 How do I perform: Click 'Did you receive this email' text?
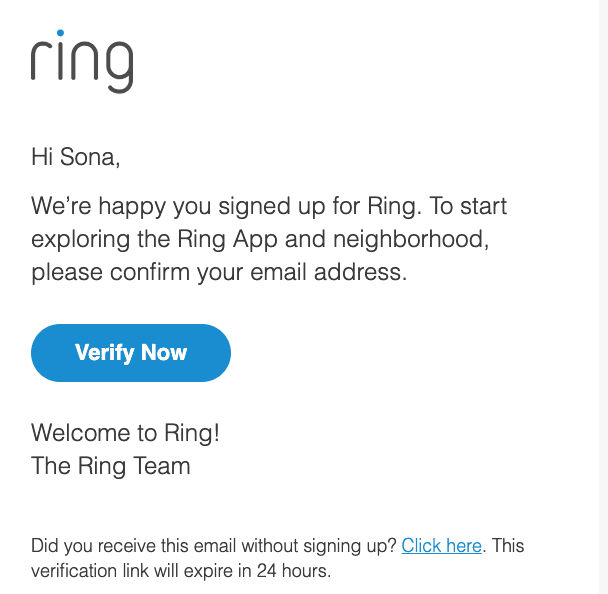(214, 546)
